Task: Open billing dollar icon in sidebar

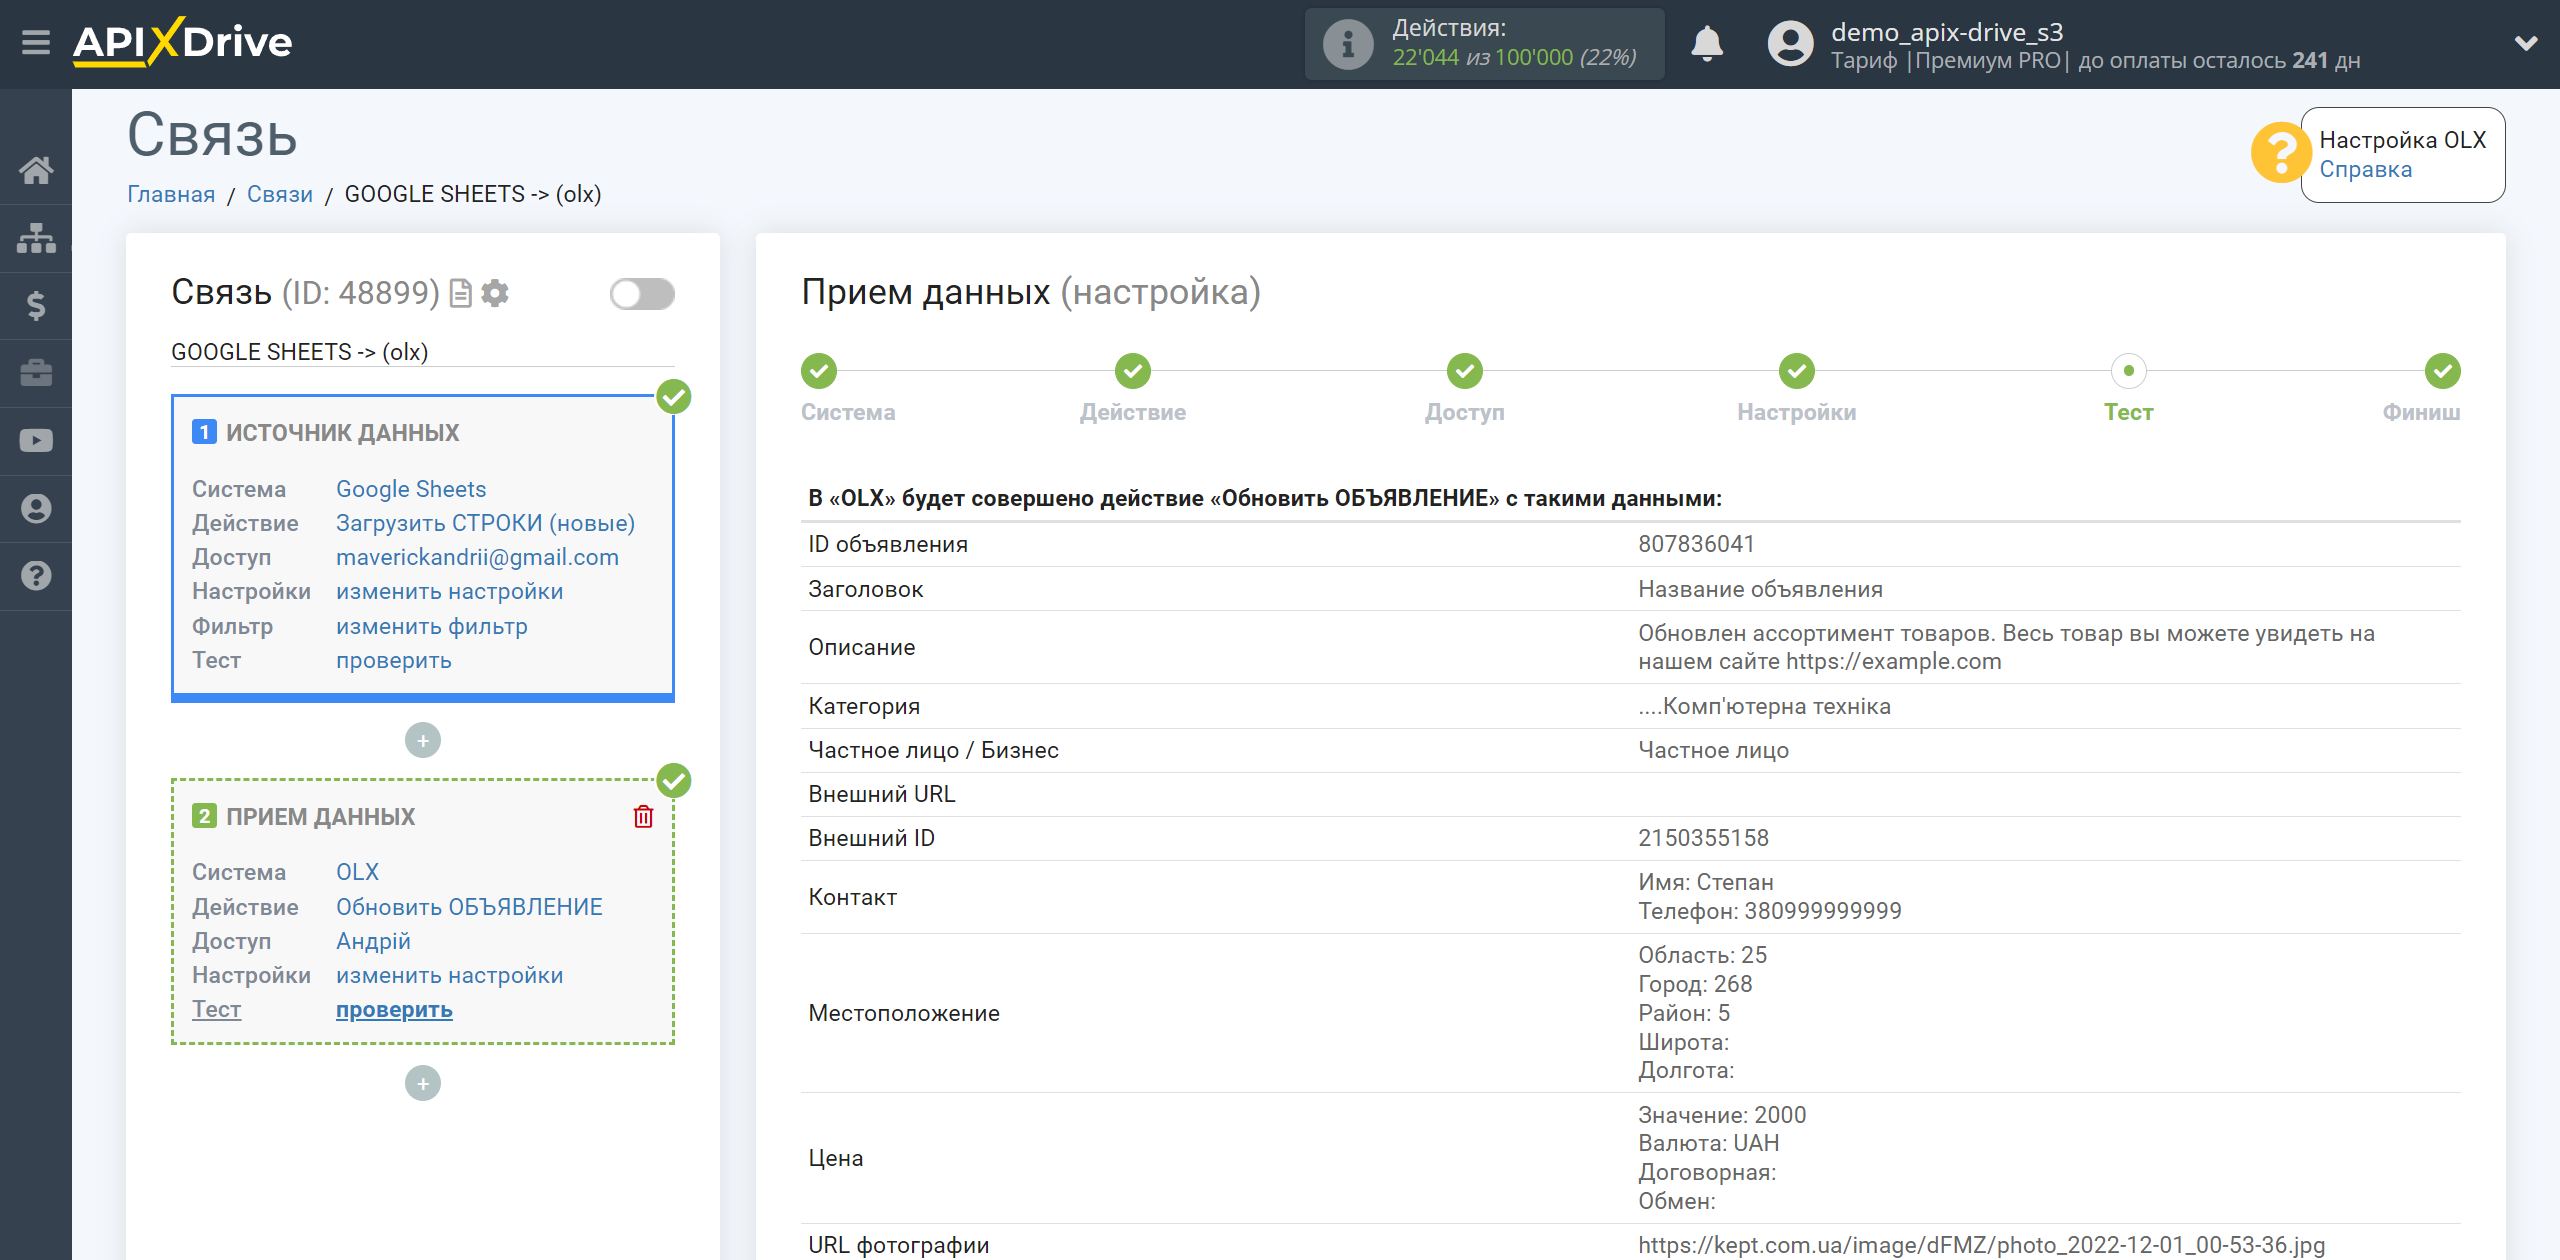Action: click(x=36, y=305)
